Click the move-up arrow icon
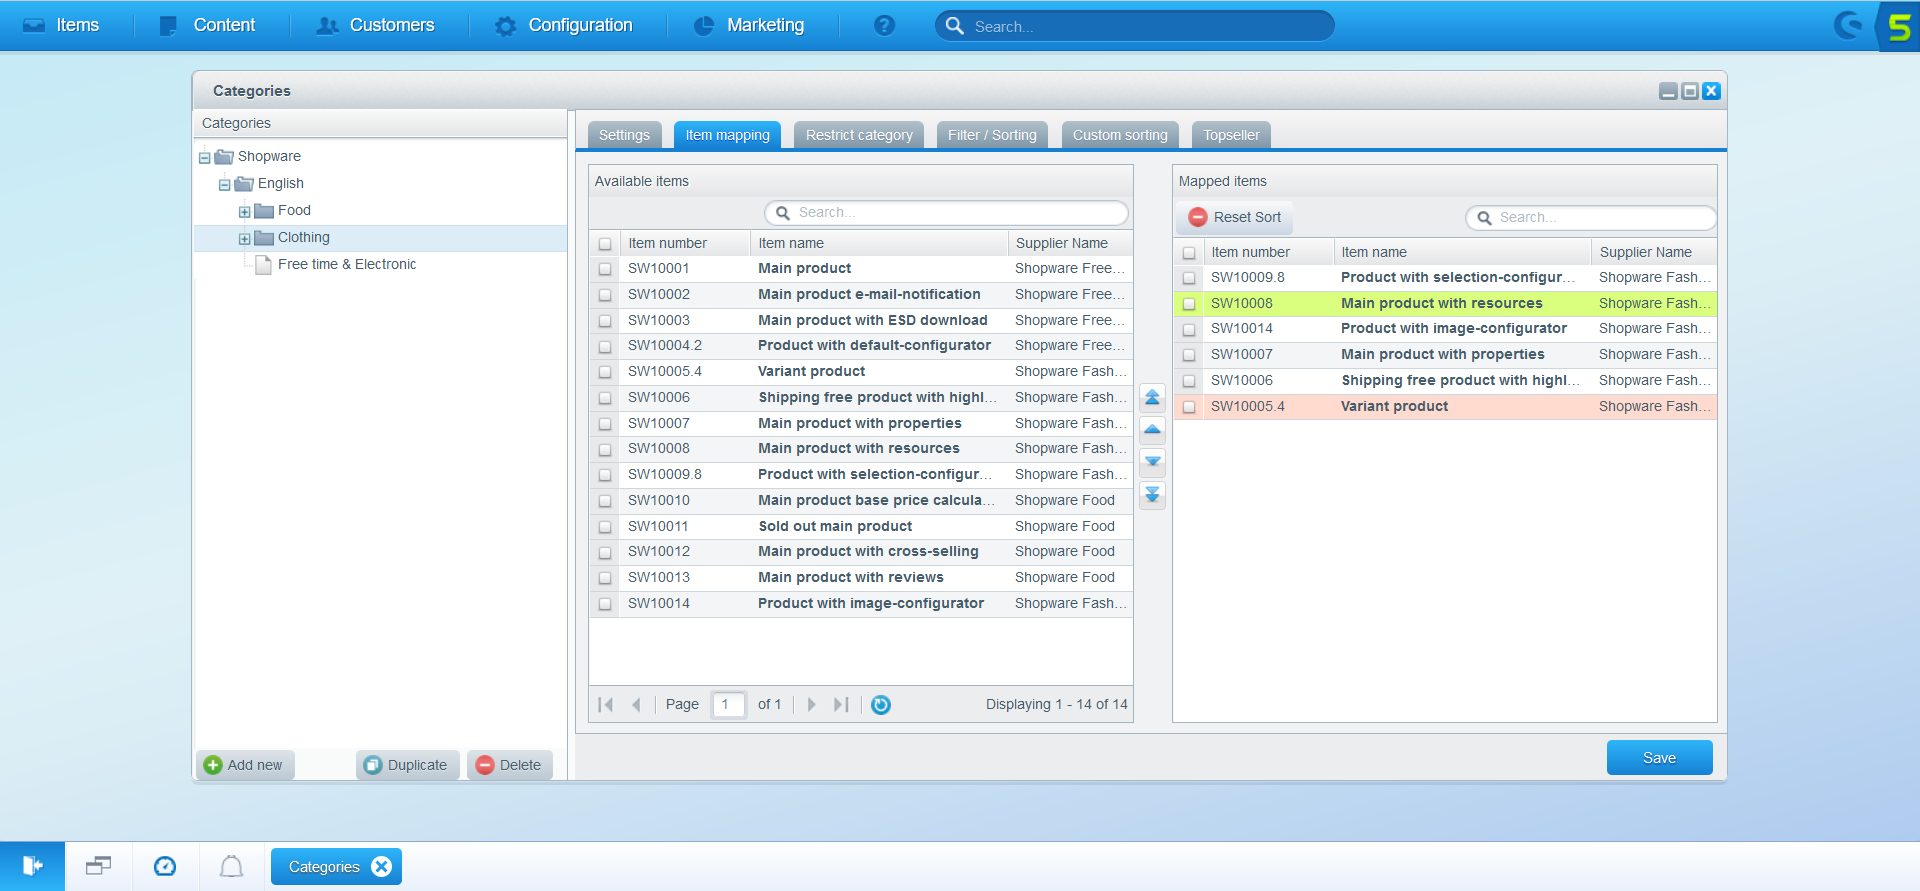1920x891 pixels. (1152, 430)
